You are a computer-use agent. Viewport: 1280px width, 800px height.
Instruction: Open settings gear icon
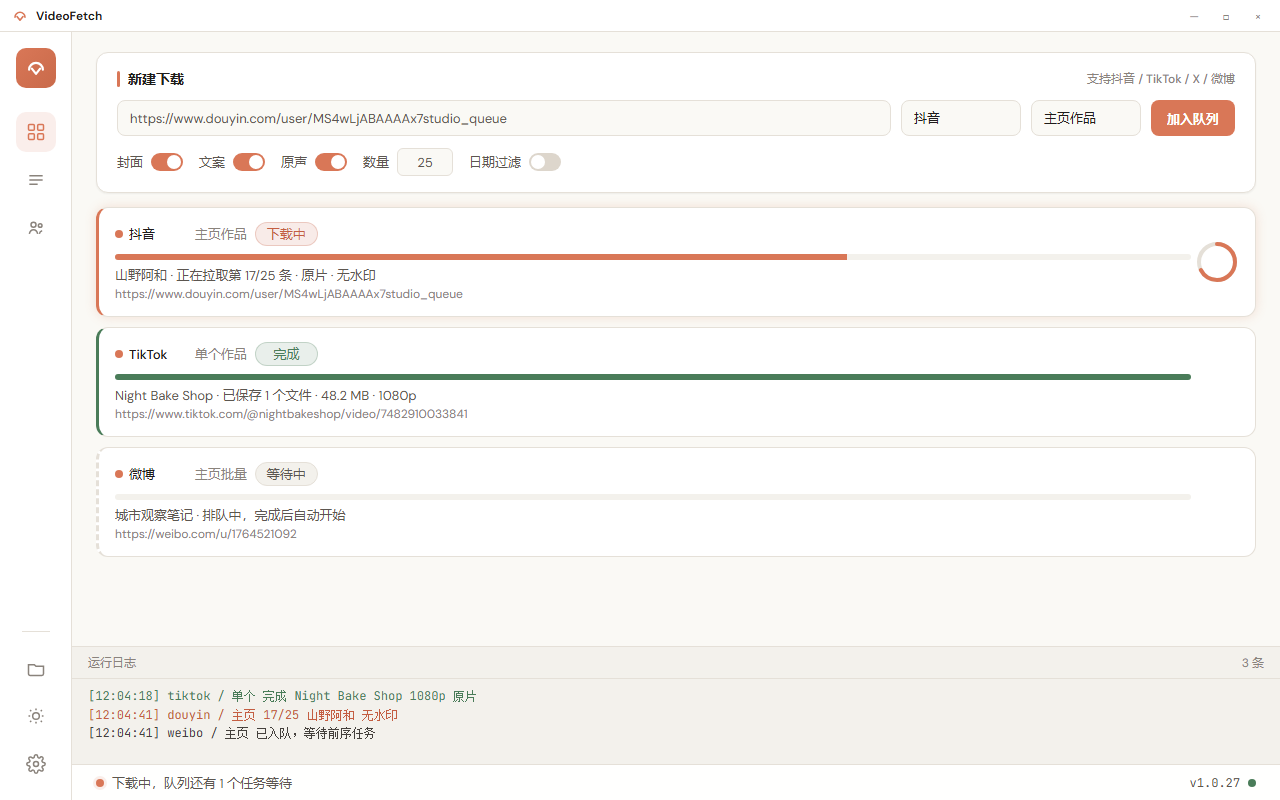36,764
